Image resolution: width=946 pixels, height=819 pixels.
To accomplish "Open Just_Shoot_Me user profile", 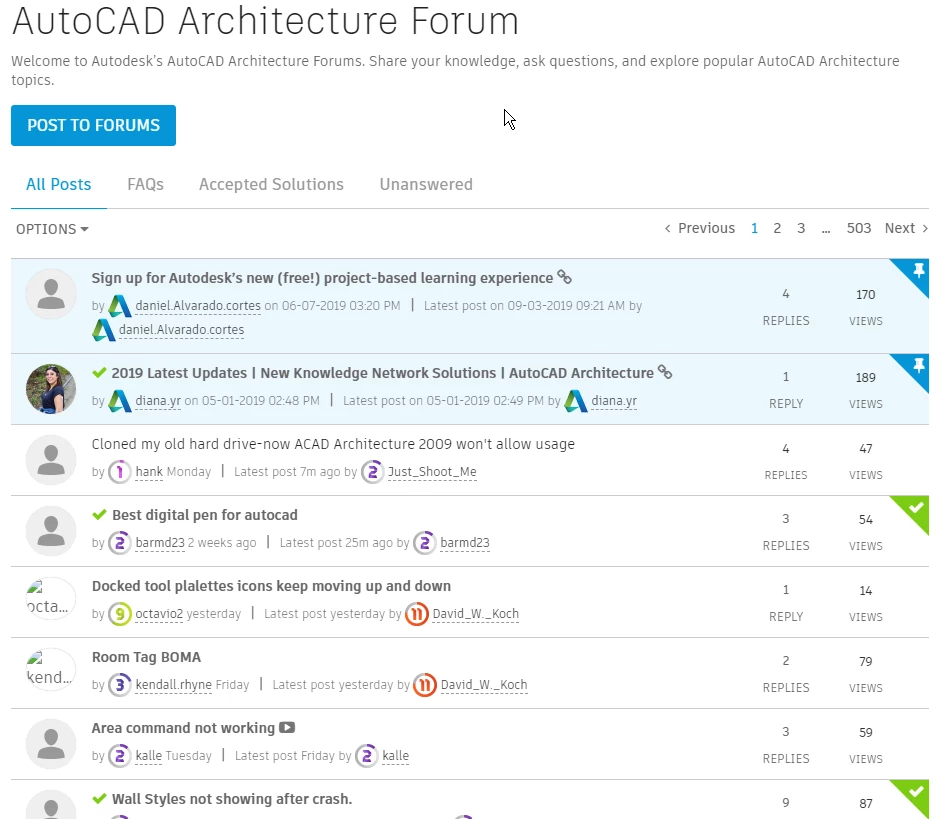I will [x=432, y=471].
